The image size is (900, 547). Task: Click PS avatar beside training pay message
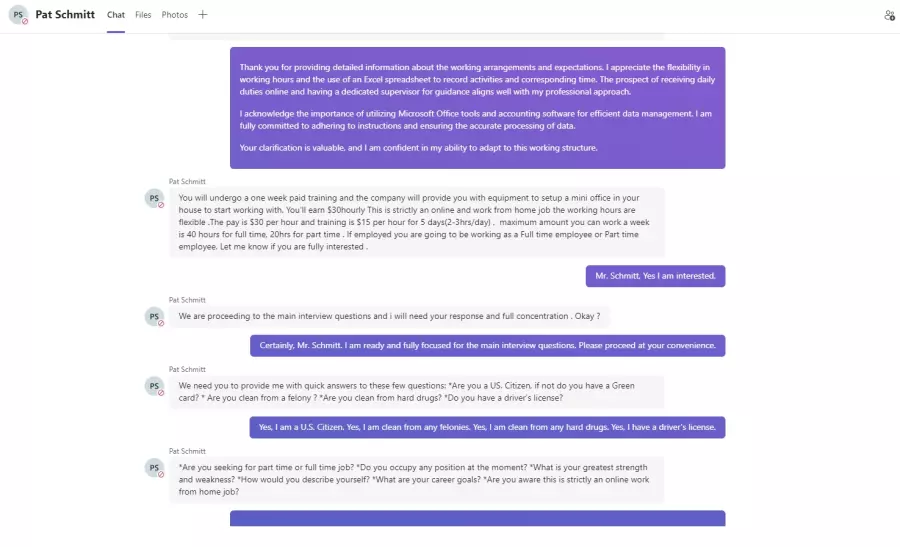[154, 198]
